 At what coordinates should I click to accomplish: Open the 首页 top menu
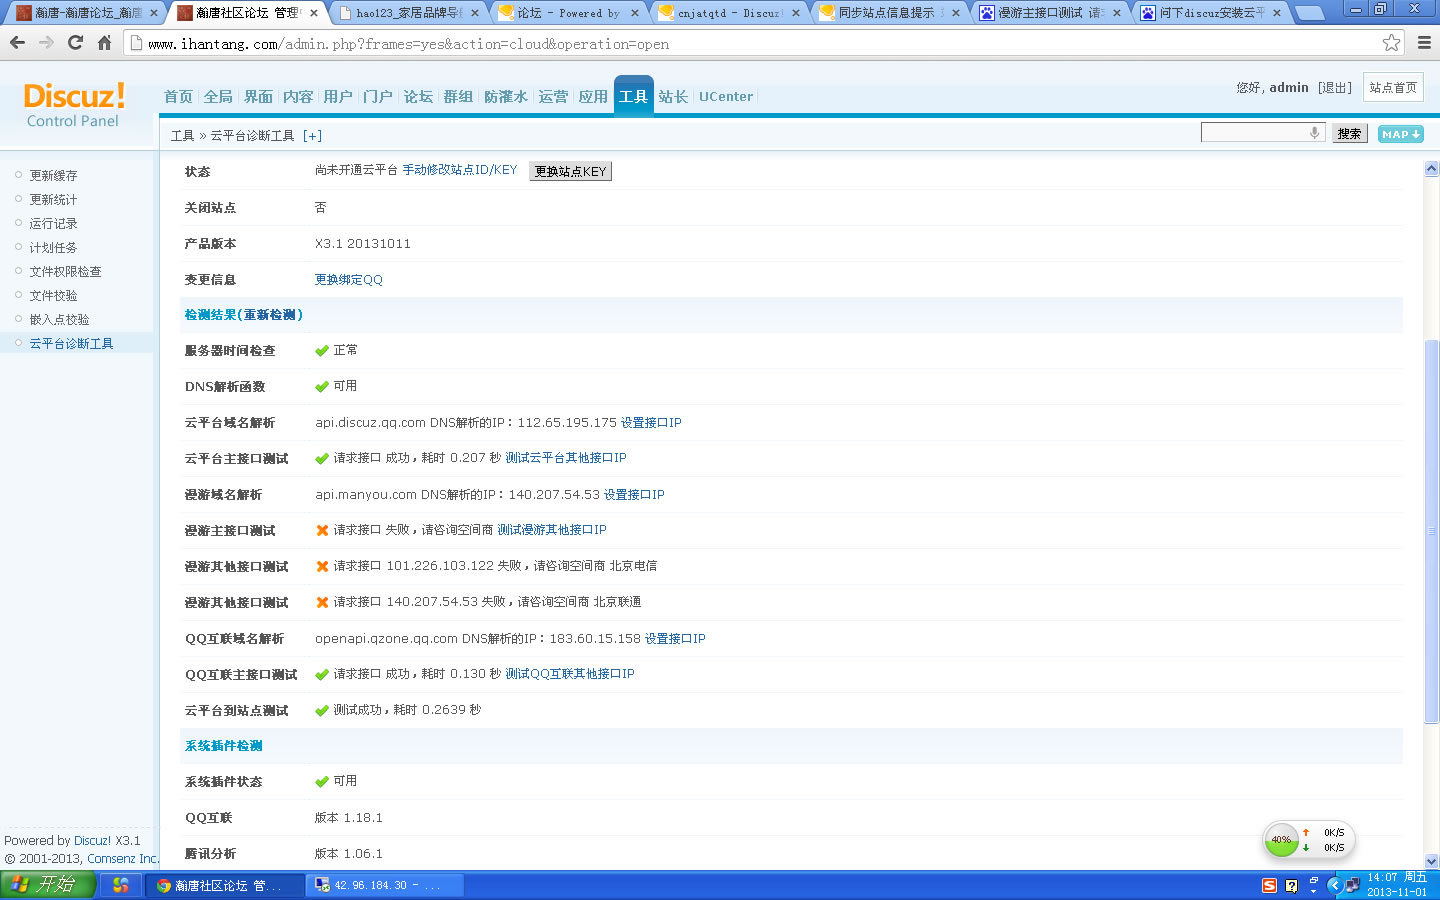178,96
